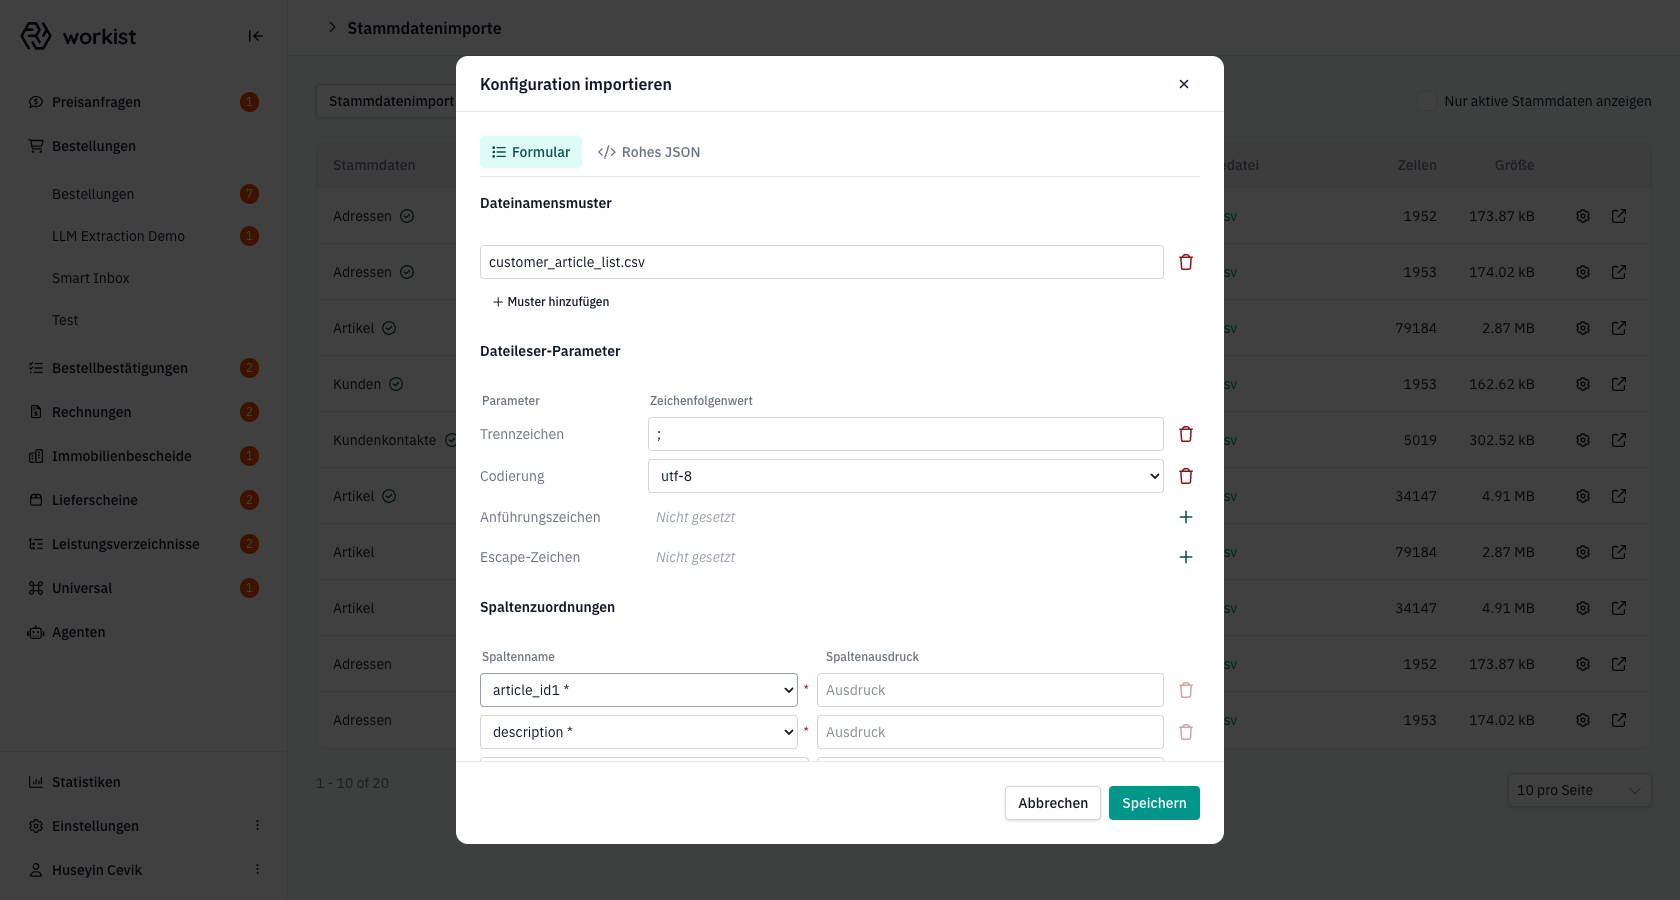This screenshot has width=1680, height=900.
Task: Switch to the Formular tab
Action: (x=531, y=152)
